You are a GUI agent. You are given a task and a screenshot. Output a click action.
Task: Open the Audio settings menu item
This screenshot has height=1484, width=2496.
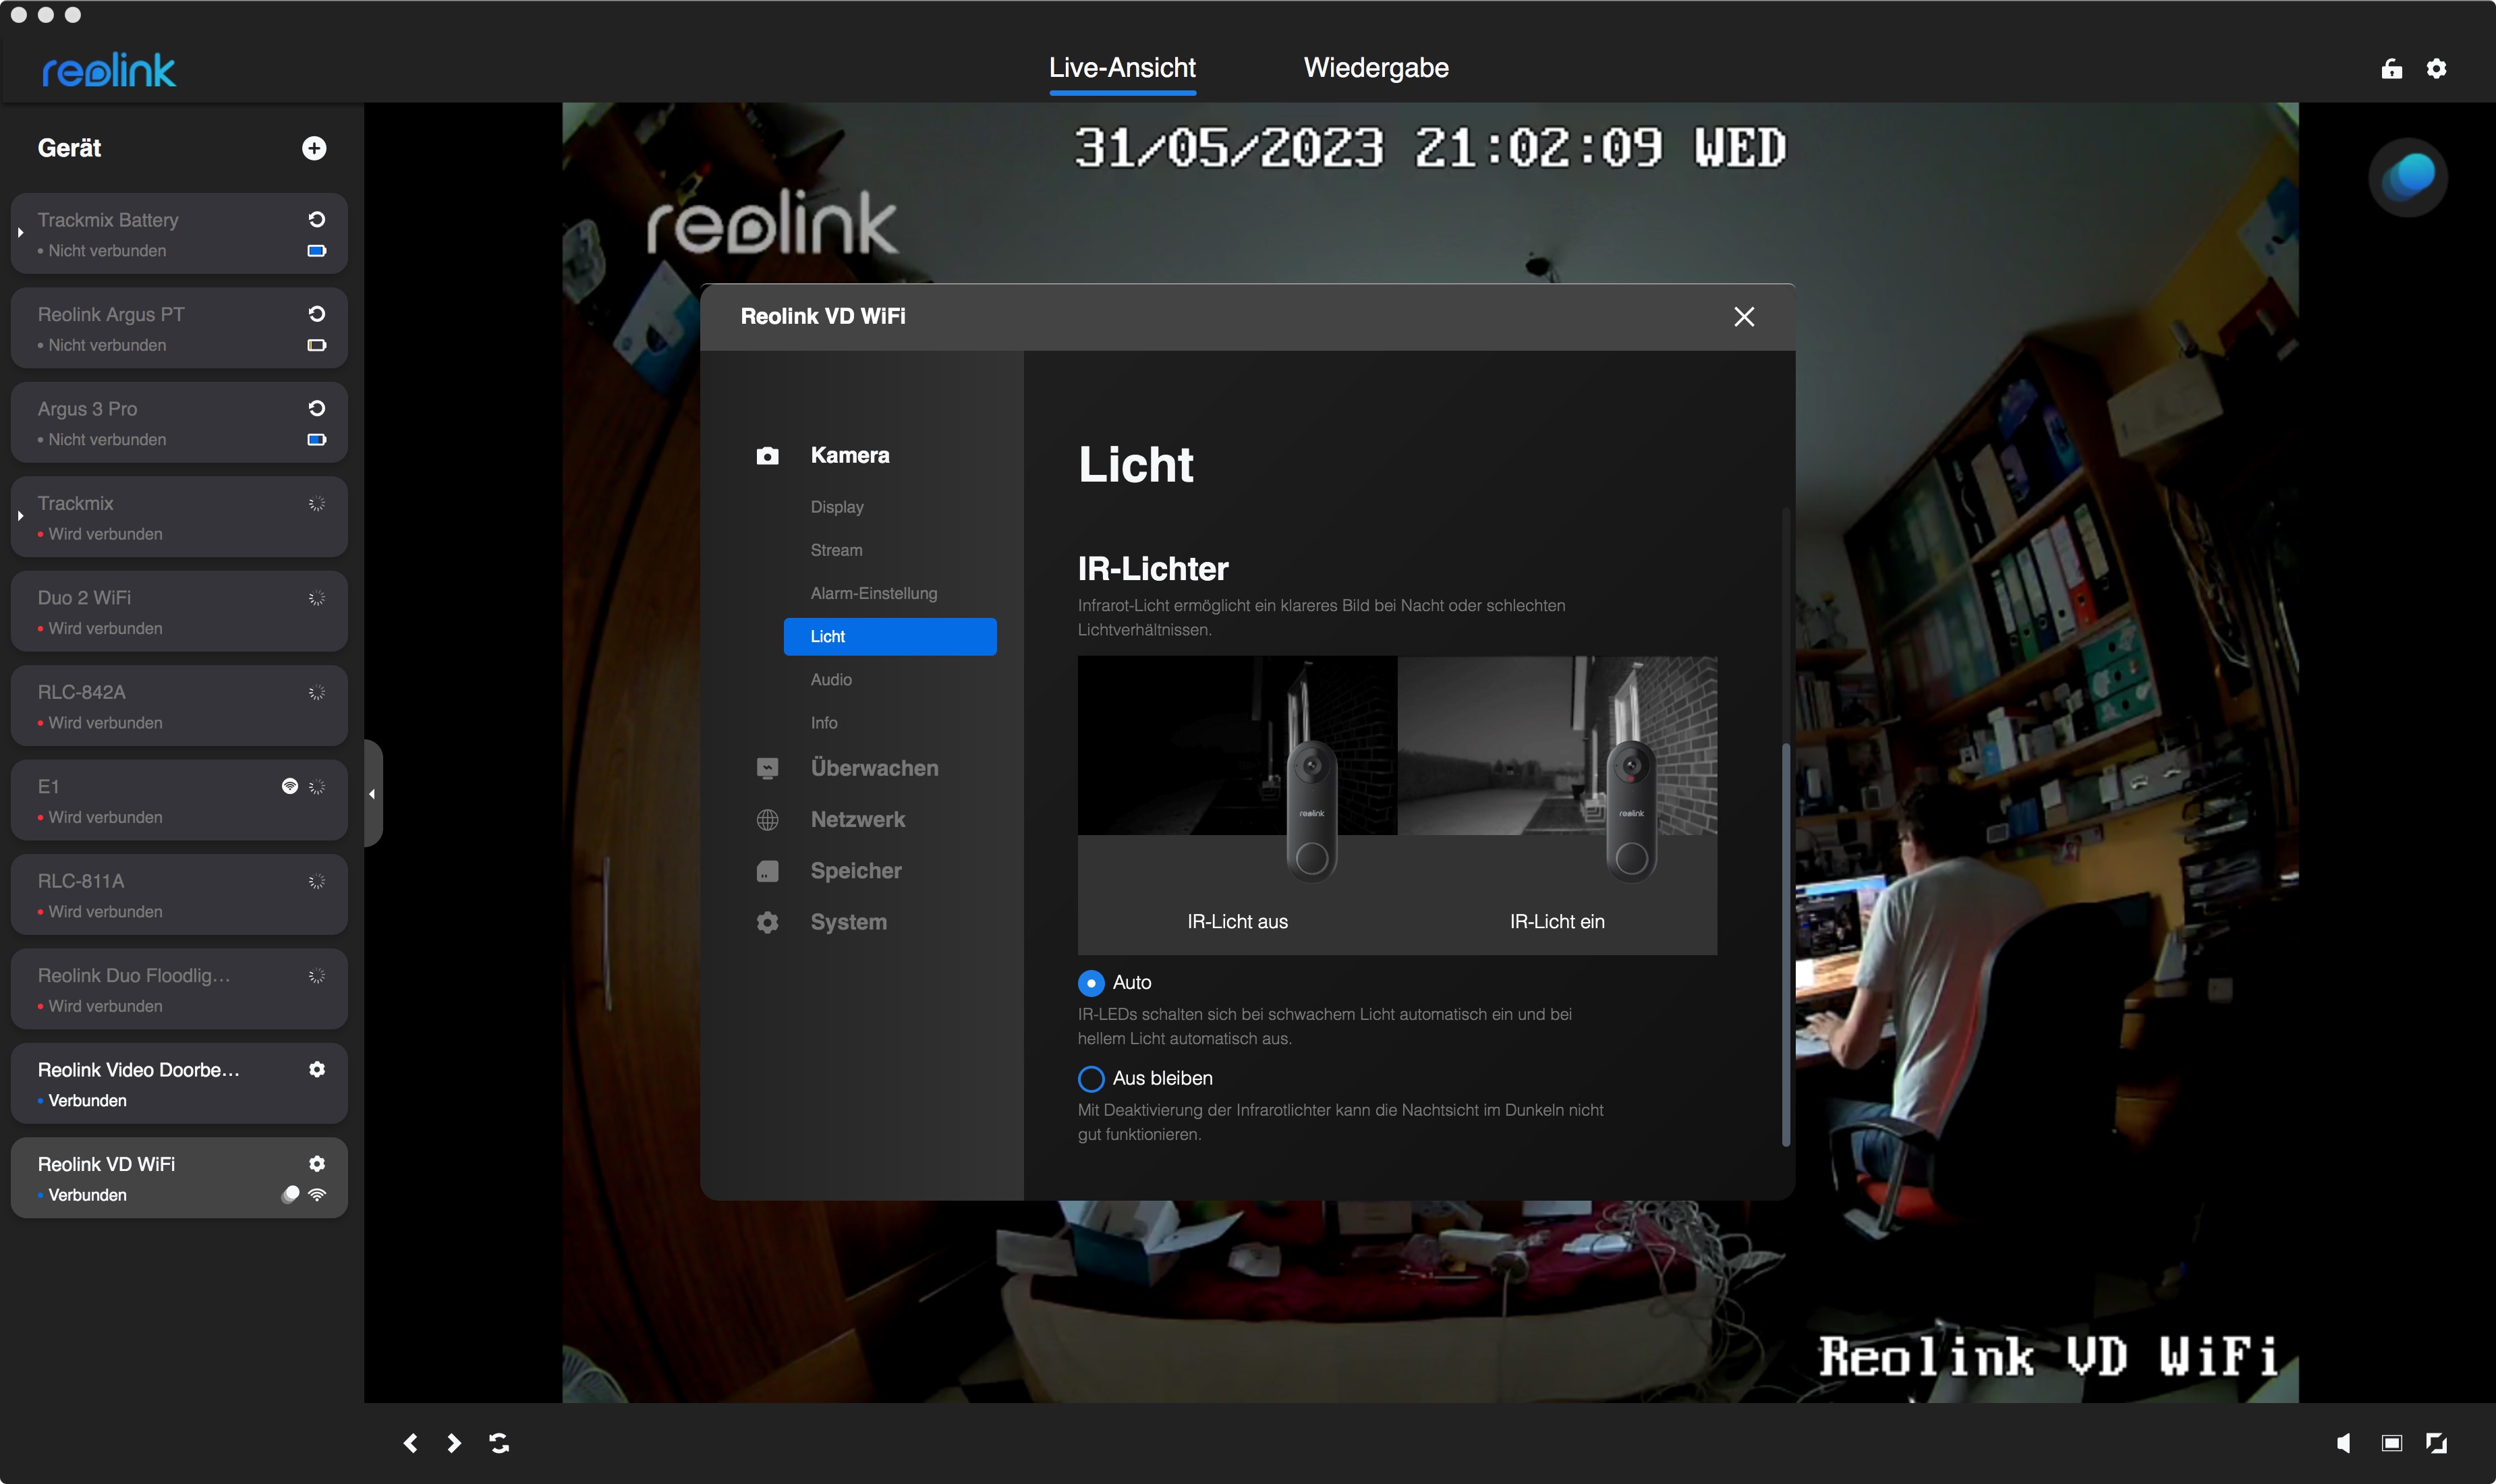coord(831,679)
